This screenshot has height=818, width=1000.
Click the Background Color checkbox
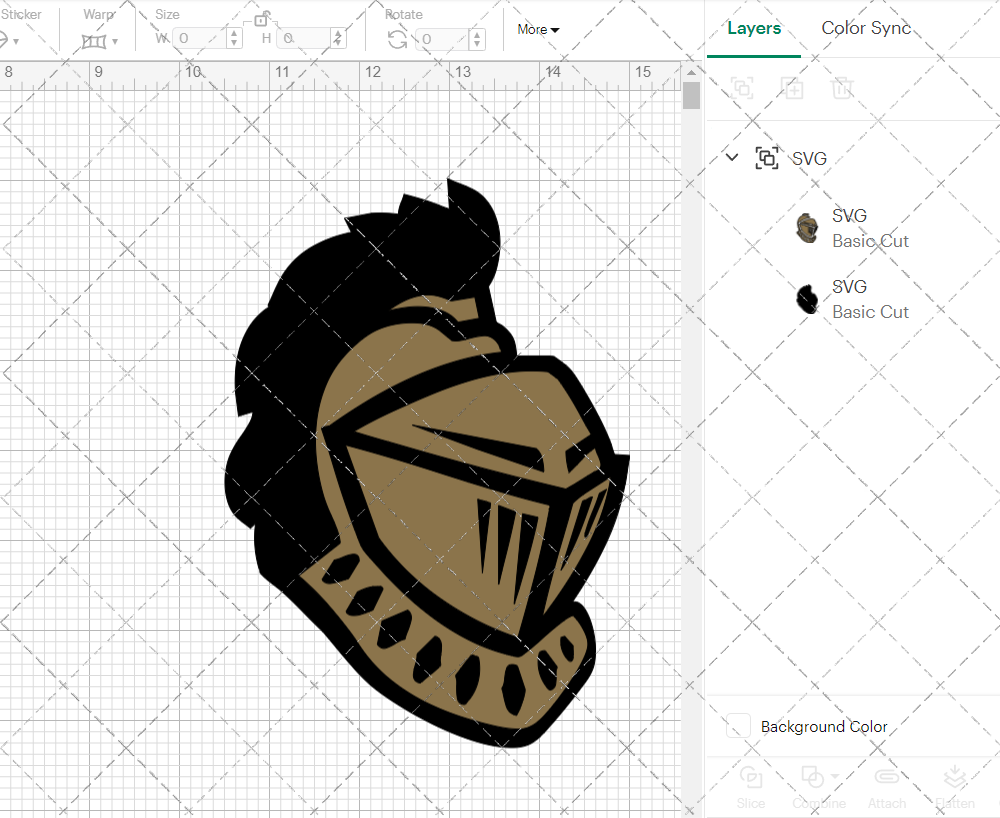click(x=738, y=727)
